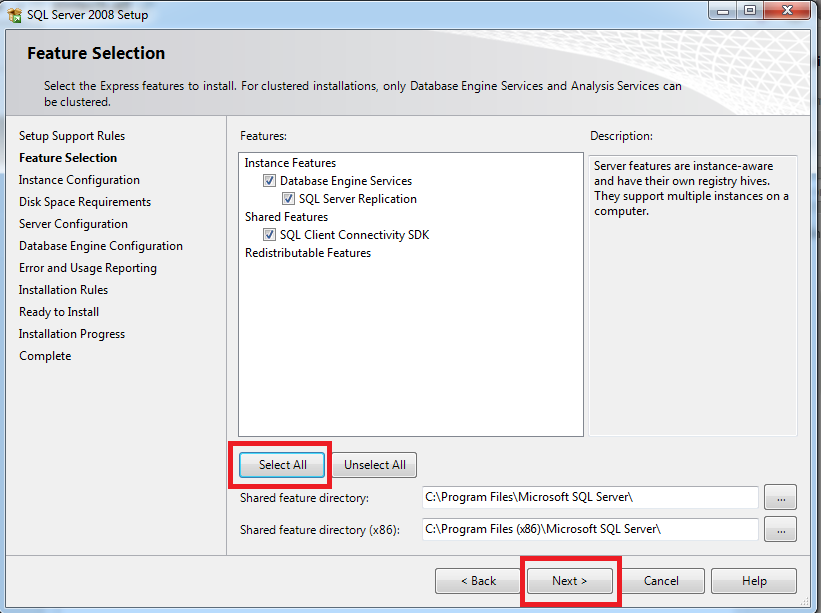Image resolution: width=821 pixels, height=613 pixels.
Task: Select the Redistributable Features tree node
Action: [x=307, y=253]
